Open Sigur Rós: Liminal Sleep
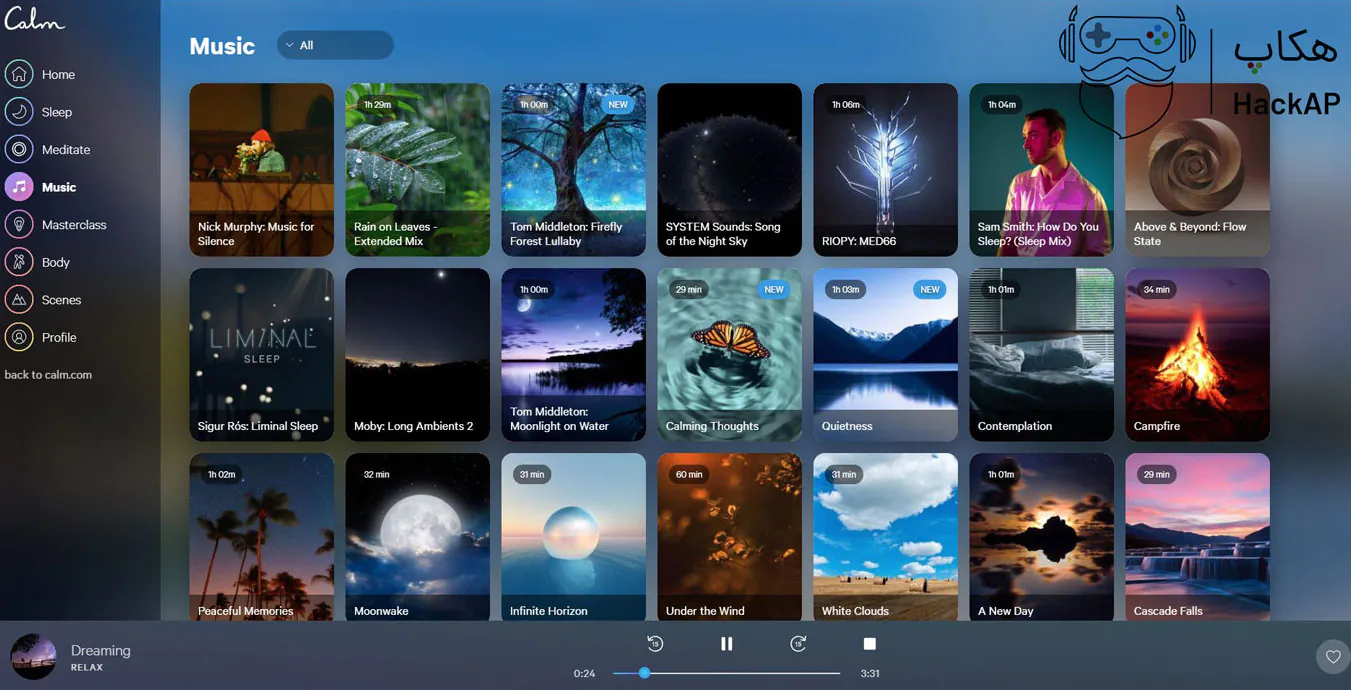 [x=262, y=355]
